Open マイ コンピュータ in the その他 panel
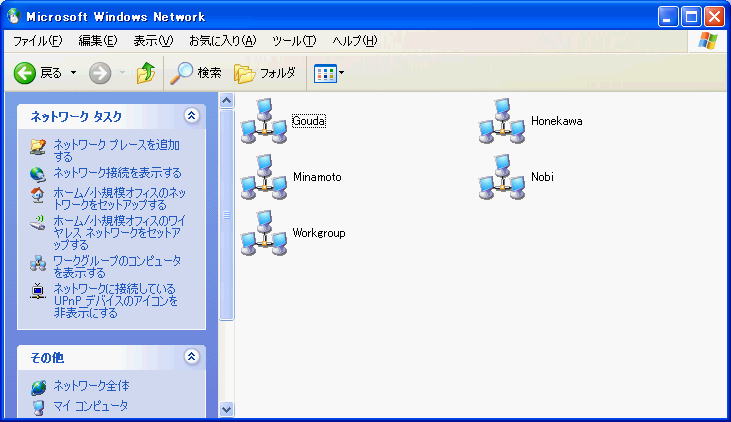This screenshot has height=422, width=731. click(x=90, y=406)
